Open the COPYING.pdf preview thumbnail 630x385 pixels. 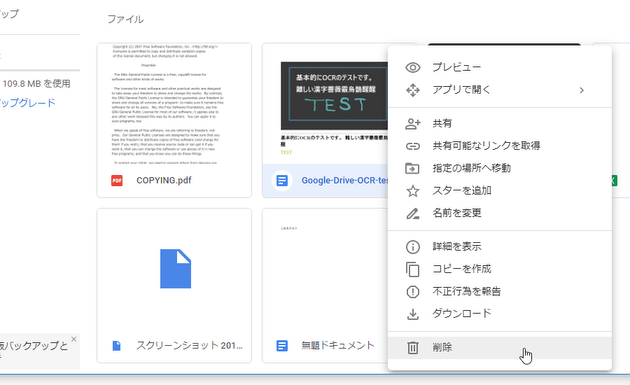click(174, 104)
